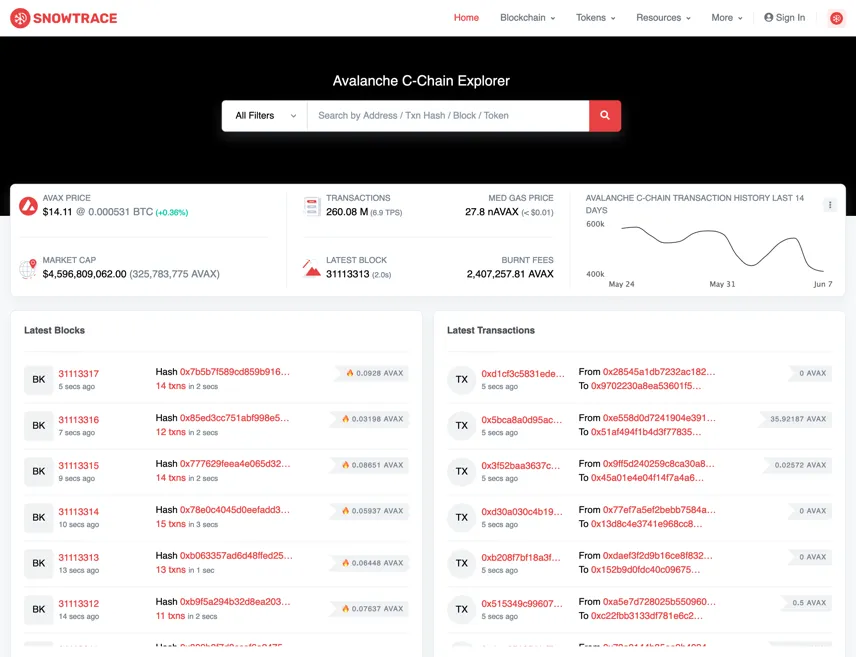Open sender address 0xe558d0d7241904e391
This screenshot has height=657, width=856.
point(659,418)
